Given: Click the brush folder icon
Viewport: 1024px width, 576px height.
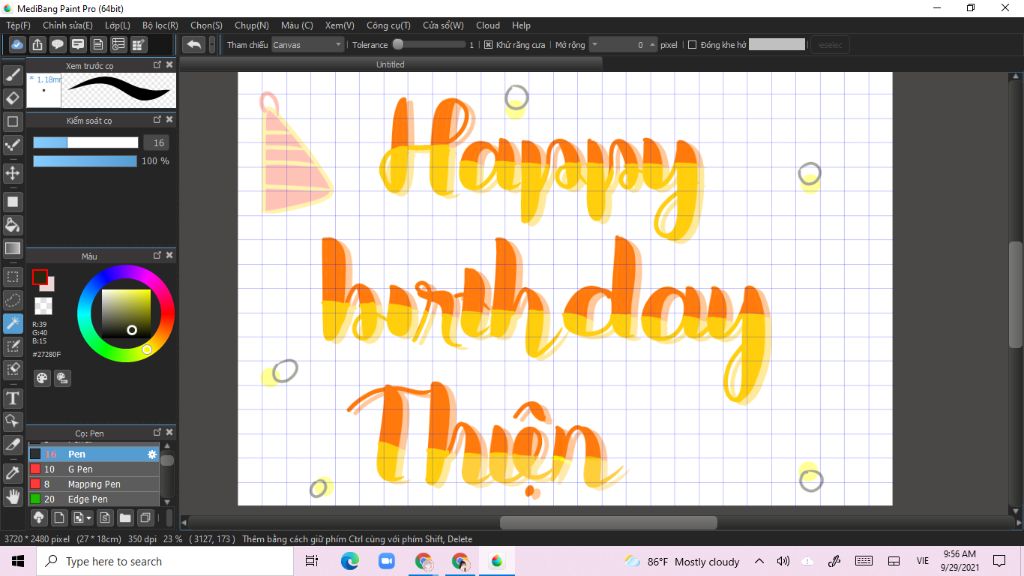Looking at the screenshot, I should coord(125,518).
